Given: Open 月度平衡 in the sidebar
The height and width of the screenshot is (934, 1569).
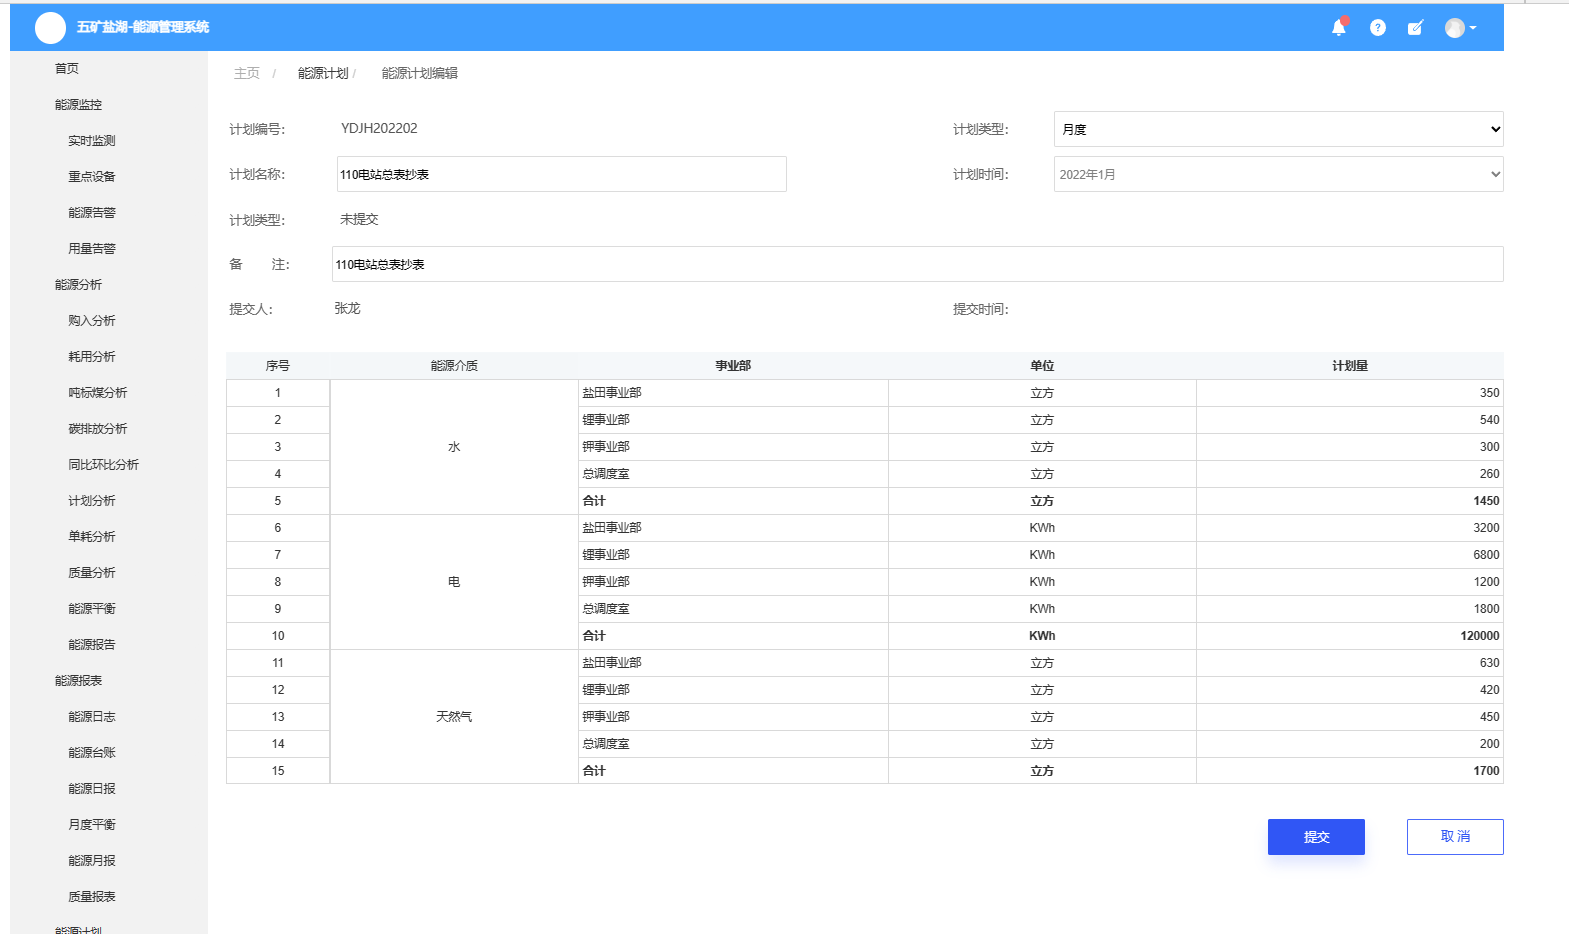Looking at the screenshot, I should tap(92, 824).
